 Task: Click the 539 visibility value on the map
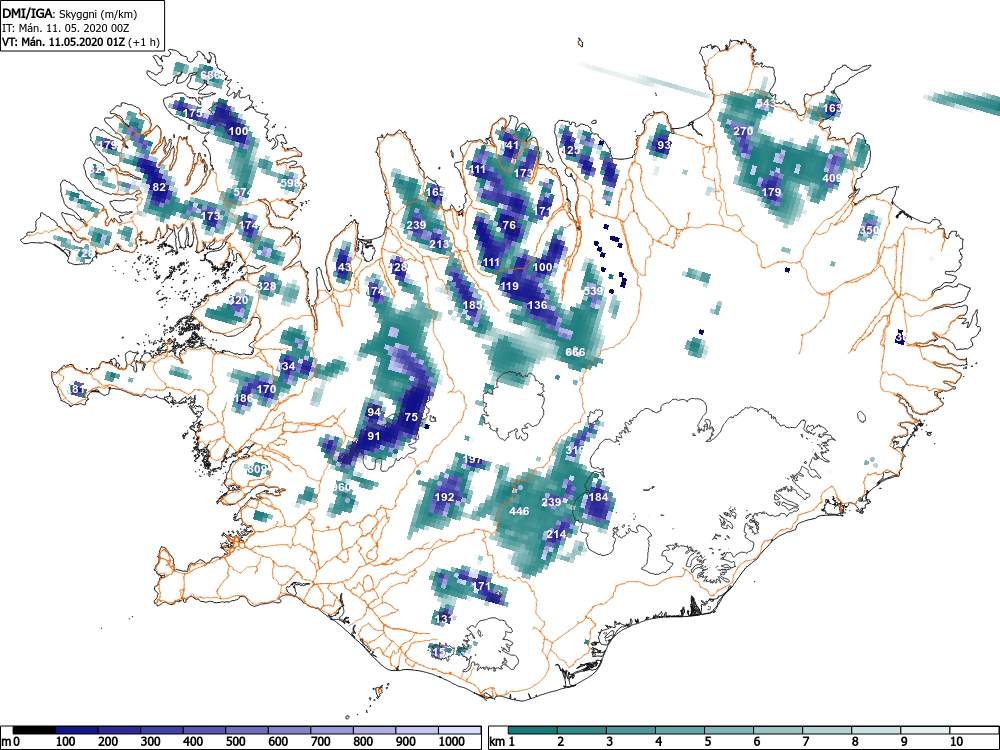coord(593,291)
